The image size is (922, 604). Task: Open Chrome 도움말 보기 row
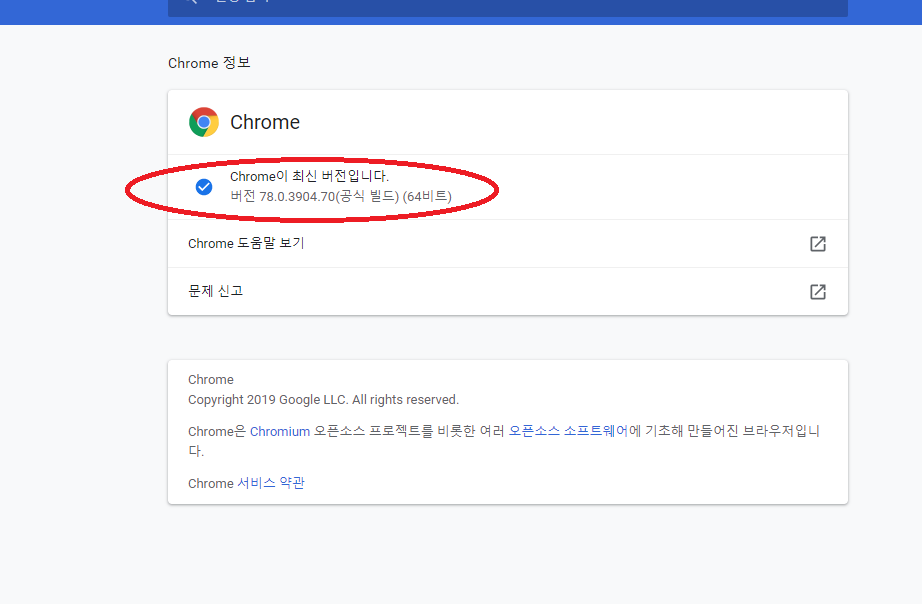point(507,243)
